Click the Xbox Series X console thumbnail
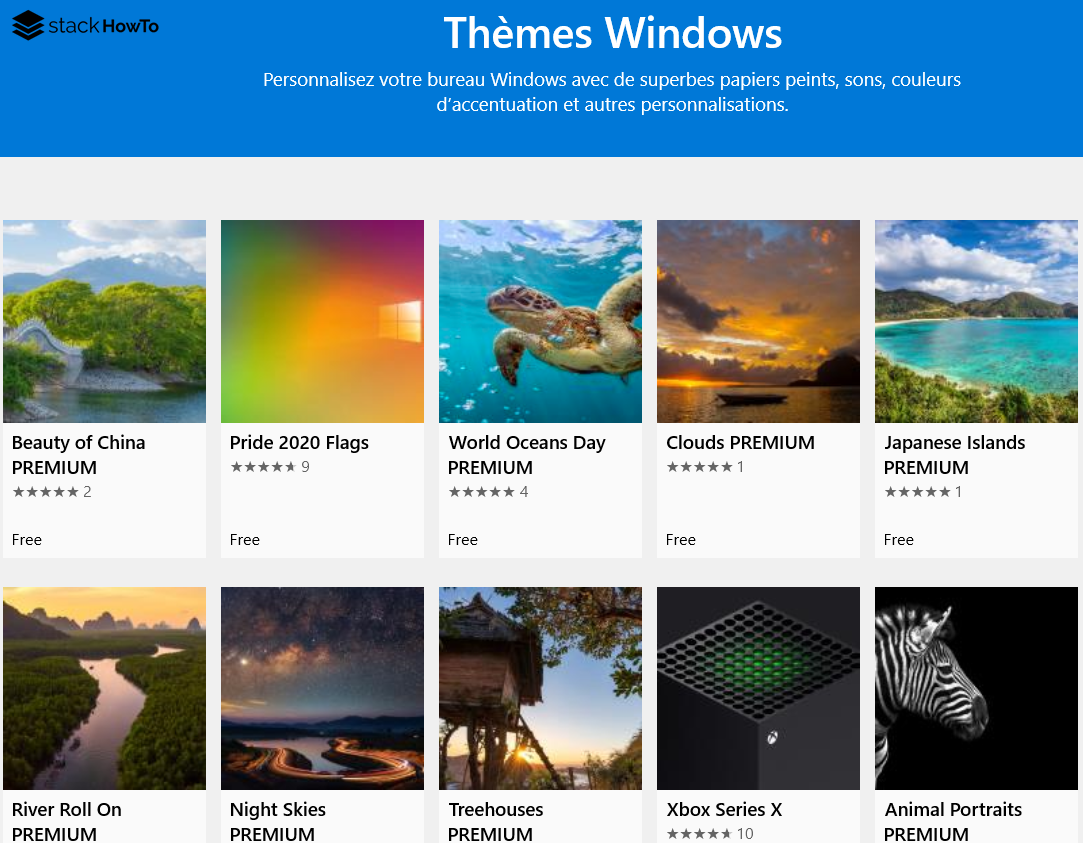Image resolution: width=1083 pixels, height=843 pixels. 757,687
